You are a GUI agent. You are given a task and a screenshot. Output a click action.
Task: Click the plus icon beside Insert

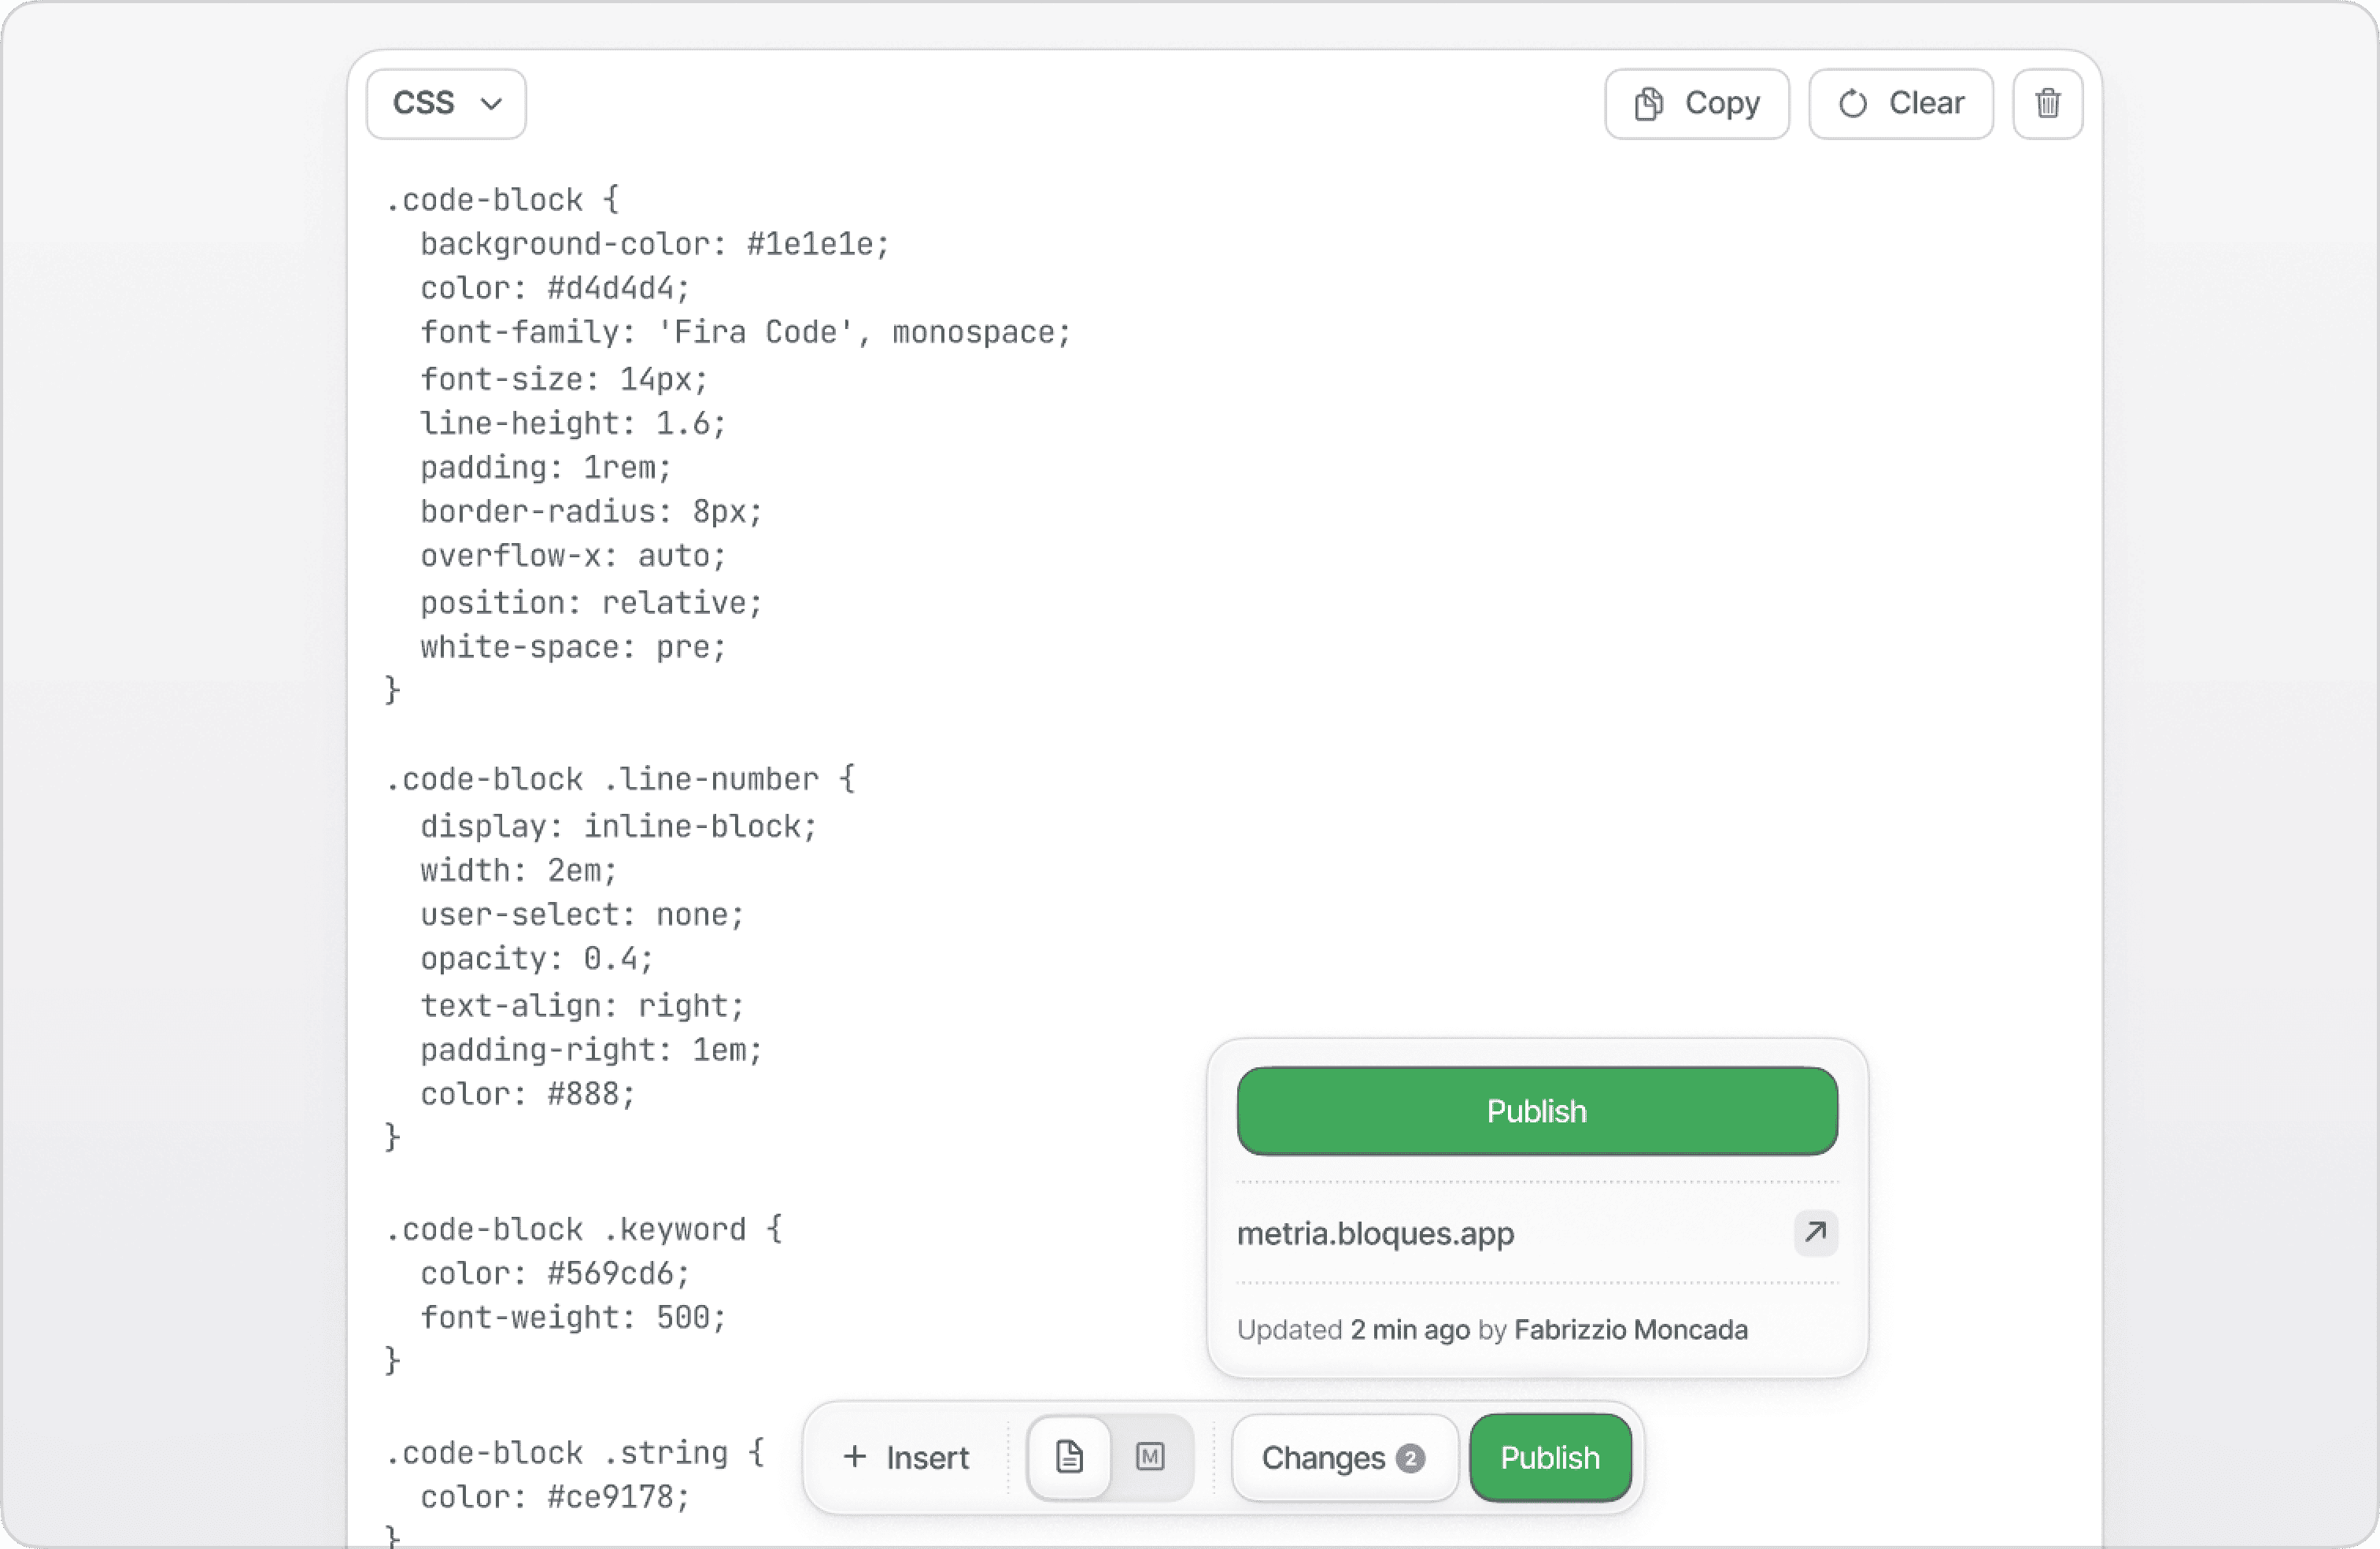click(x=856, y=1457)
